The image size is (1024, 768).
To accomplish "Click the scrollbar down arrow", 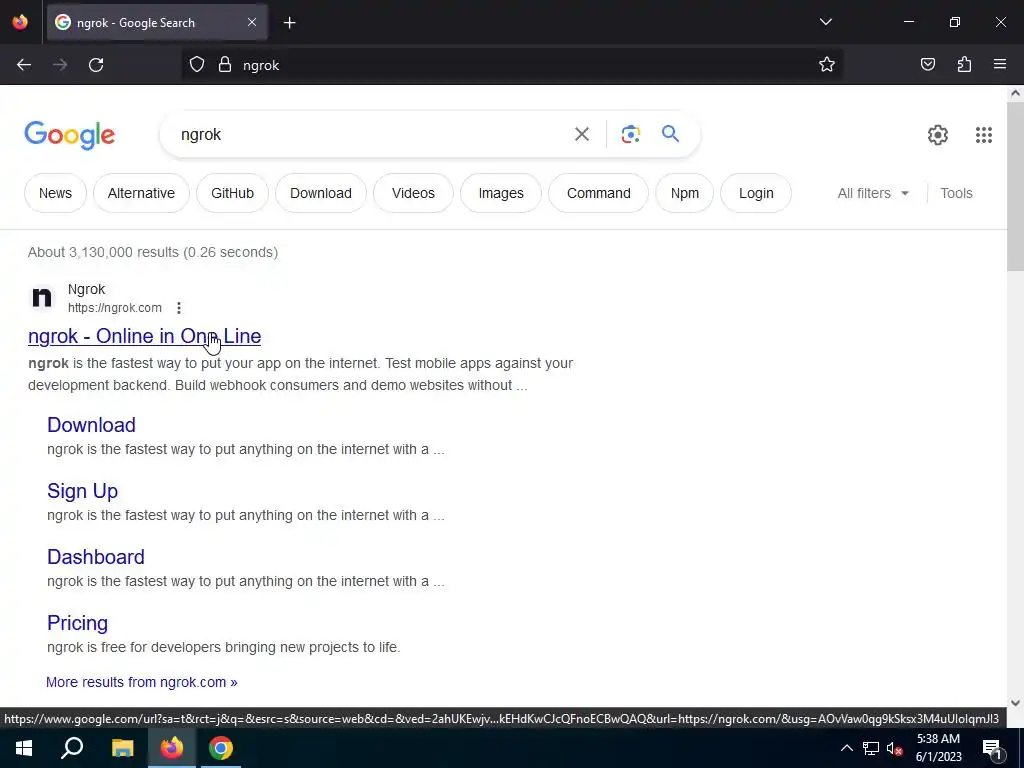I will point(1015,703).
